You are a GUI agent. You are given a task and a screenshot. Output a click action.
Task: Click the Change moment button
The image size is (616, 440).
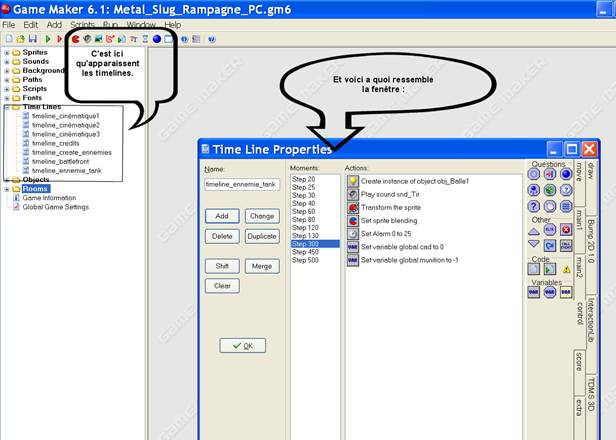(262, 216)
